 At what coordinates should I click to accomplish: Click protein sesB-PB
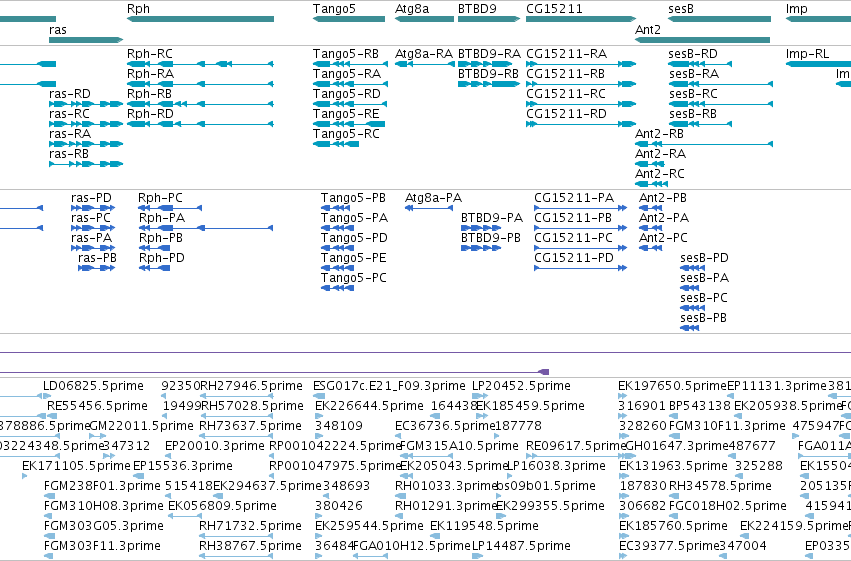click(x=689, y=328)
